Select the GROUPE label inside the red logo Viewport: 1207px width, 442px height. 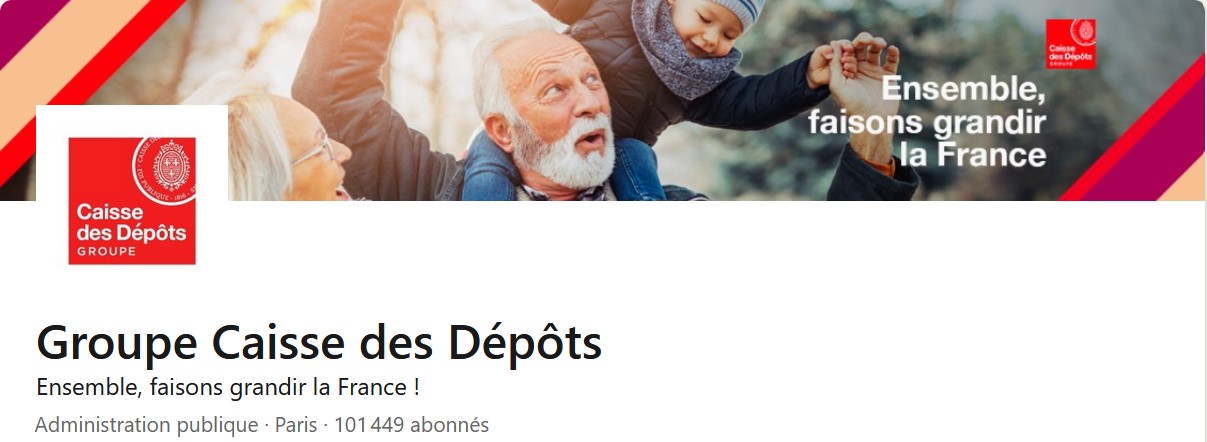click(x=105, y=252)
